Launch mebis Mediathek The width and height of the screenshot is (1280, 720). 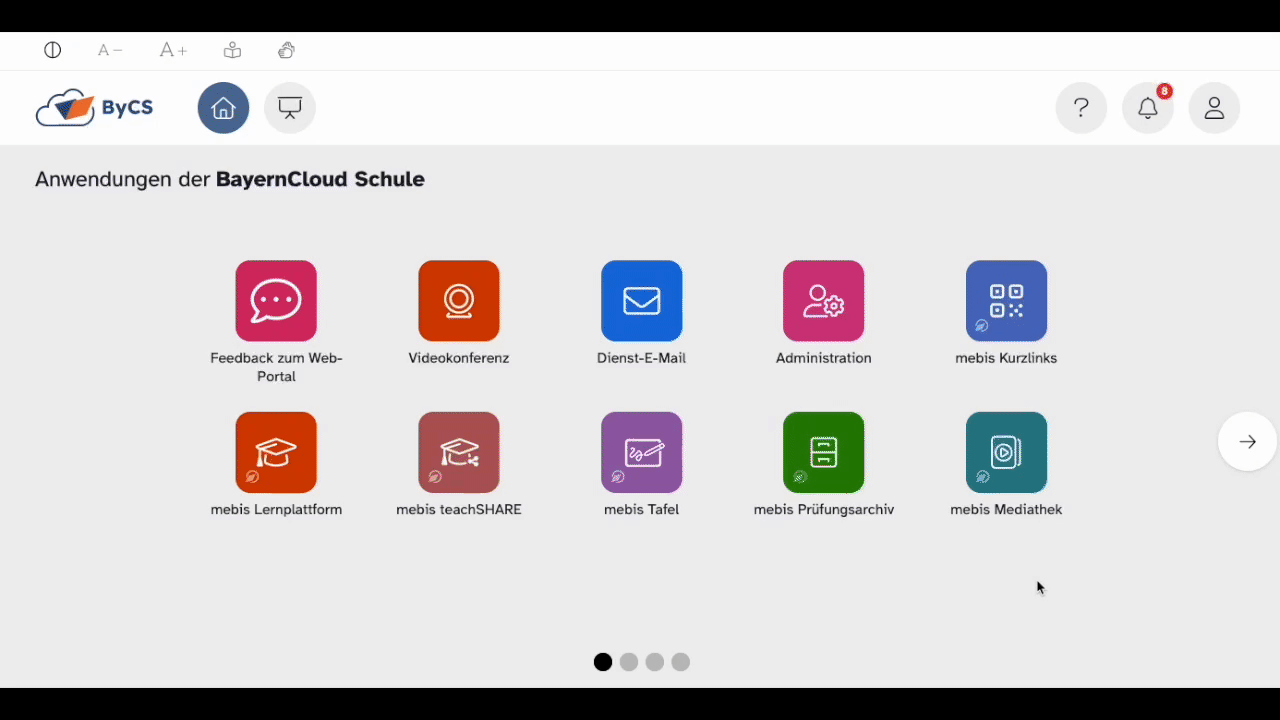pyautogui.click(x=1006, y=453)
